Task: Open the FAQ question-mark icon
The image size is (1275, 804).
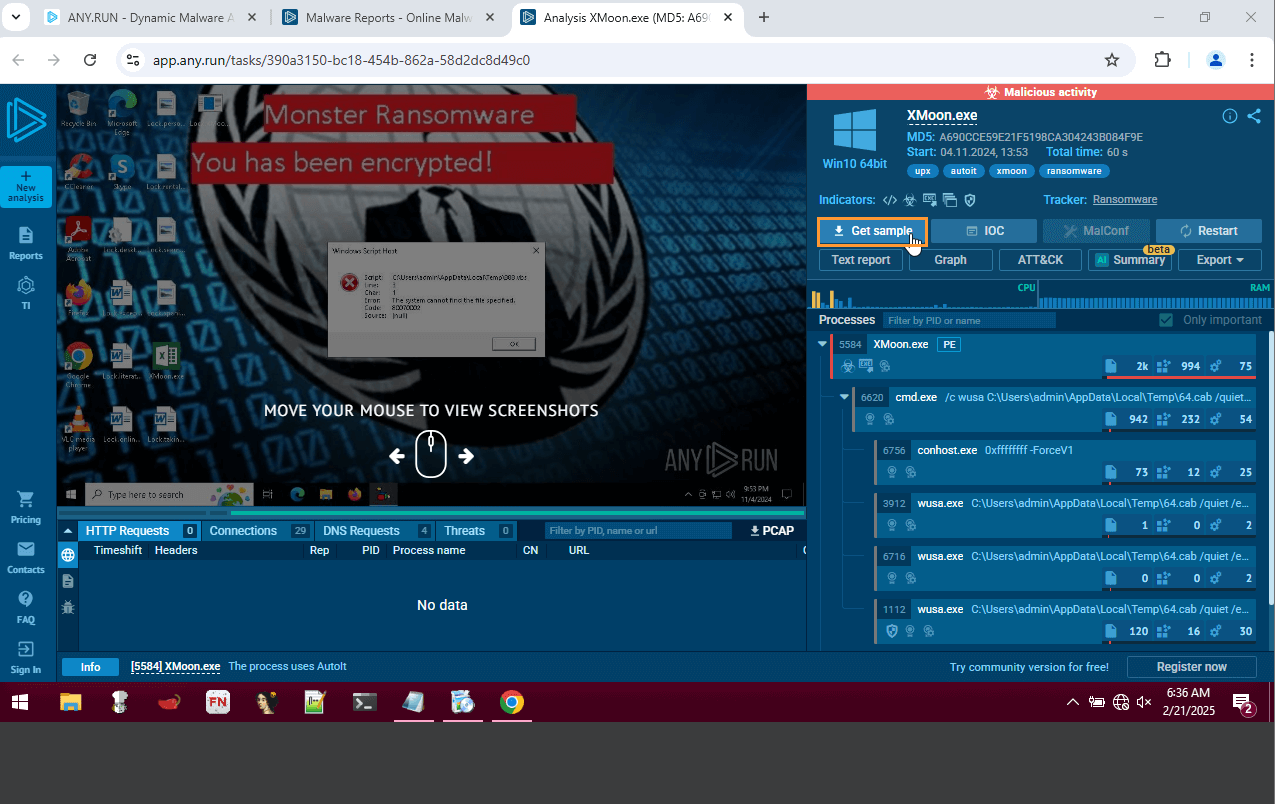Action: coord(26,606)
